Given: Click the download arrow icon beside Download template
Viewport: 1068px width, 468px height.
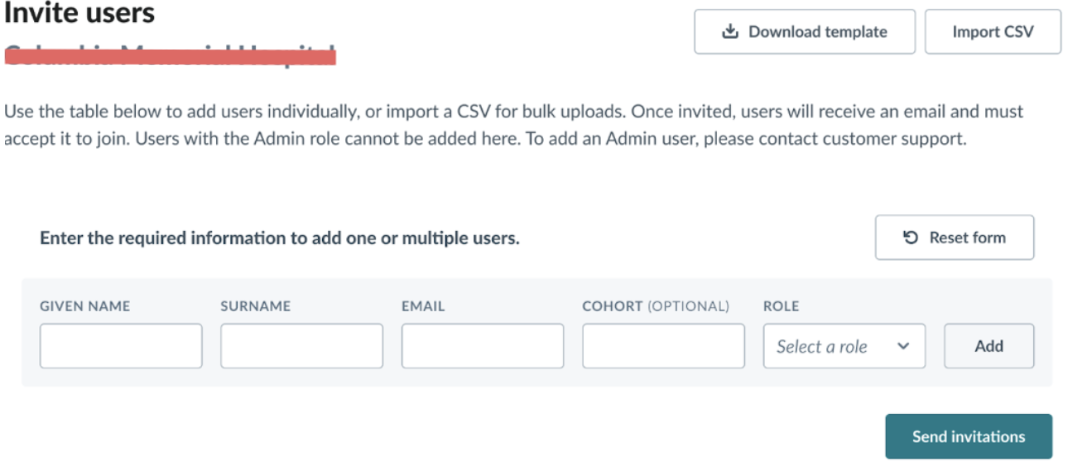Looking at the screenshot, I should pyautogui.click(x=730, y=32).
